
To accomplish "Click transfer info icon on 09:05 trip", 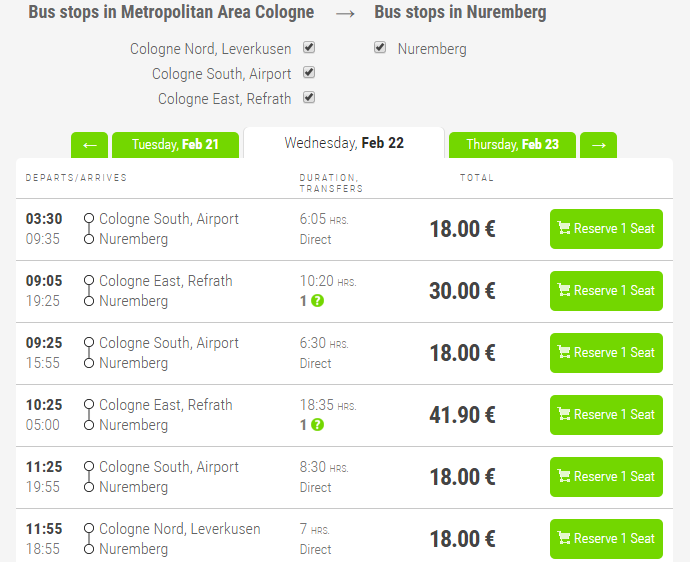I will click(317, 301).
